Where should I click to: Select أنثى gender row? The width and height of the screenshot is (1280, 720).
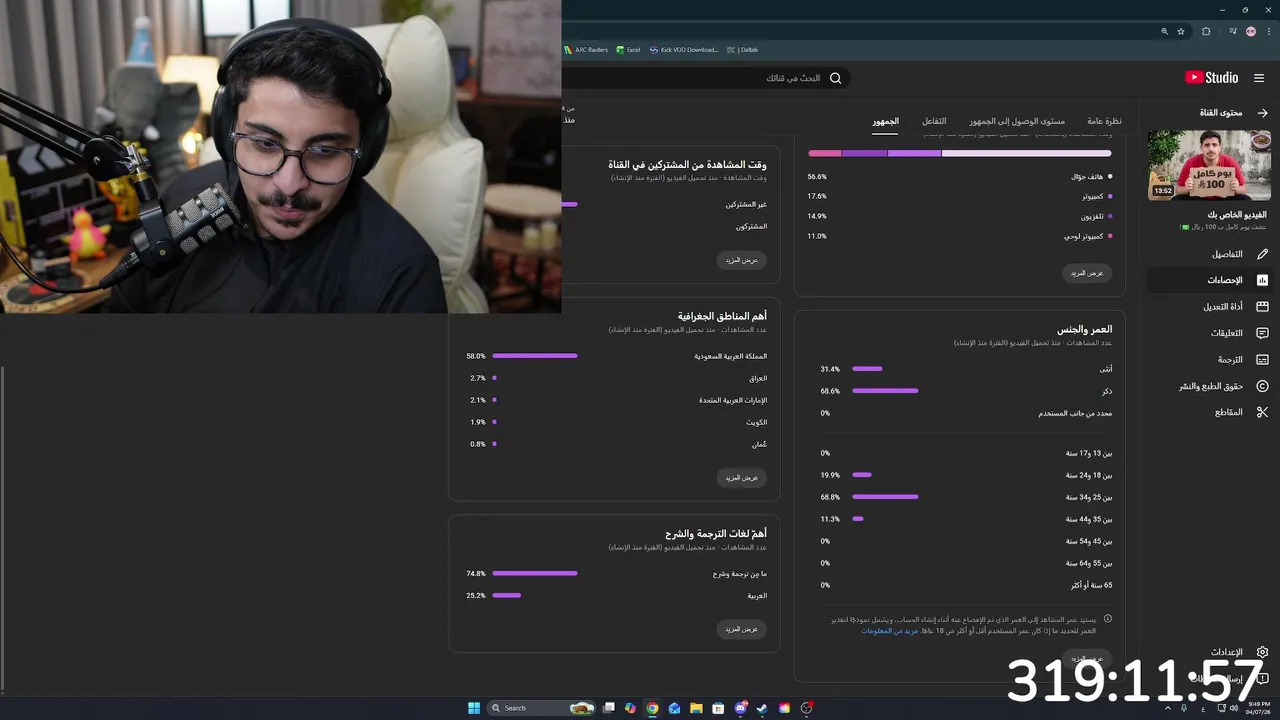[x=966, y=369]
